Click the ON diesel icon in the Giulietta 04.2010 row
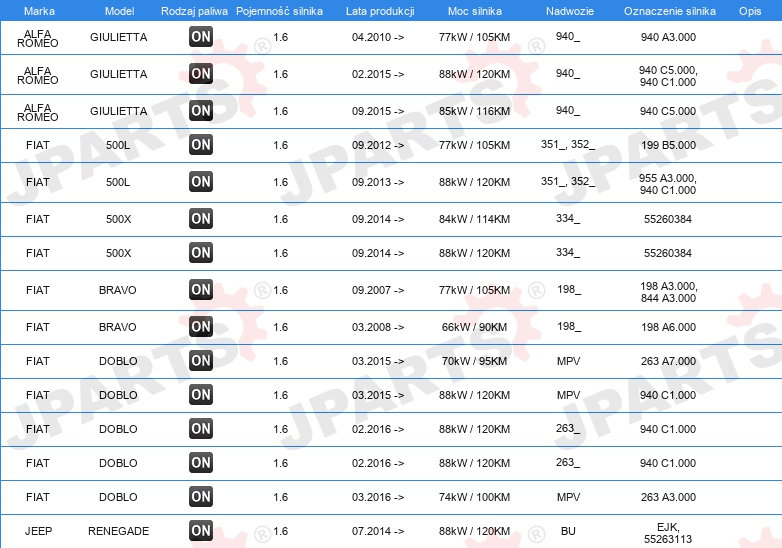Image resolution: width=782 pixels, height=548 pixels. pos(201,37)
